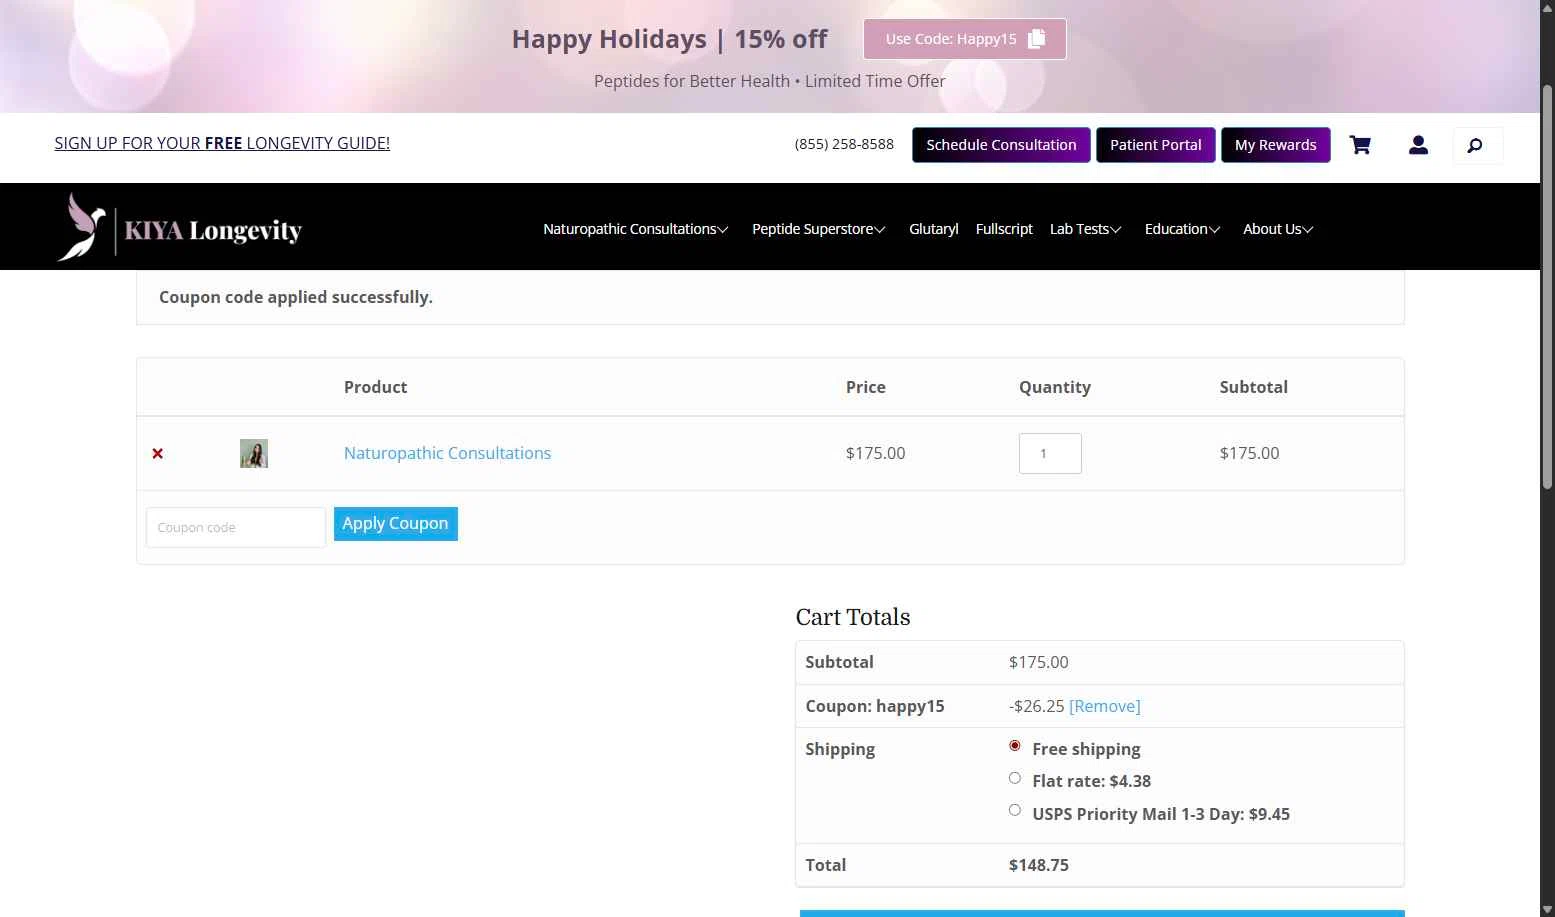Call the (855) 258-8588 phone number
The width and height of the screenshot is (1555, 917).
pyautogui.click(x=844, y=144)
